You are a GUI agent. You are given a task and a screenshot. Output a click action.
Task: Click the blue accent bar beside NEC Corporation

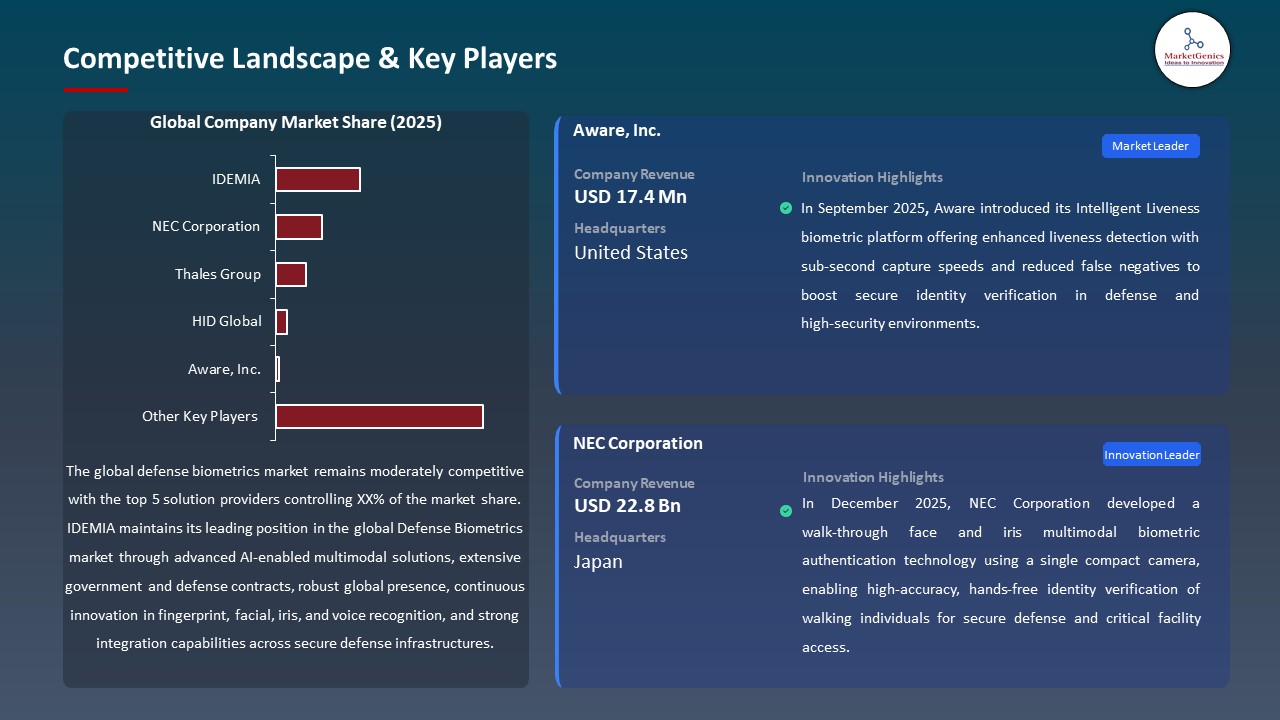pos(557,555)
